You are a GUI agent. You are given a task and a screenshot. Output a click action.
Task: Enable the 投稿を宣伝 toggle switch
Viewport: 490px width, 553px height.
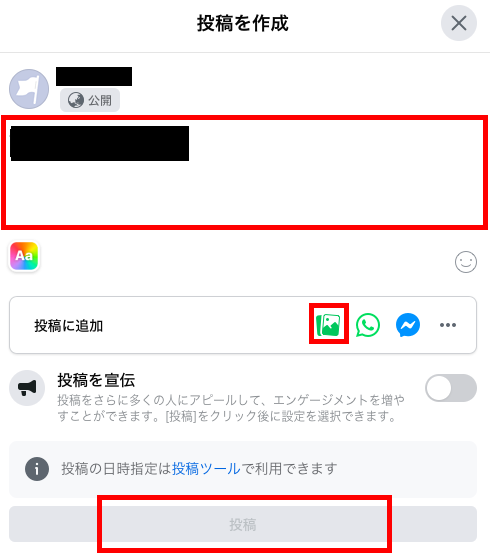tap(451, 388)
